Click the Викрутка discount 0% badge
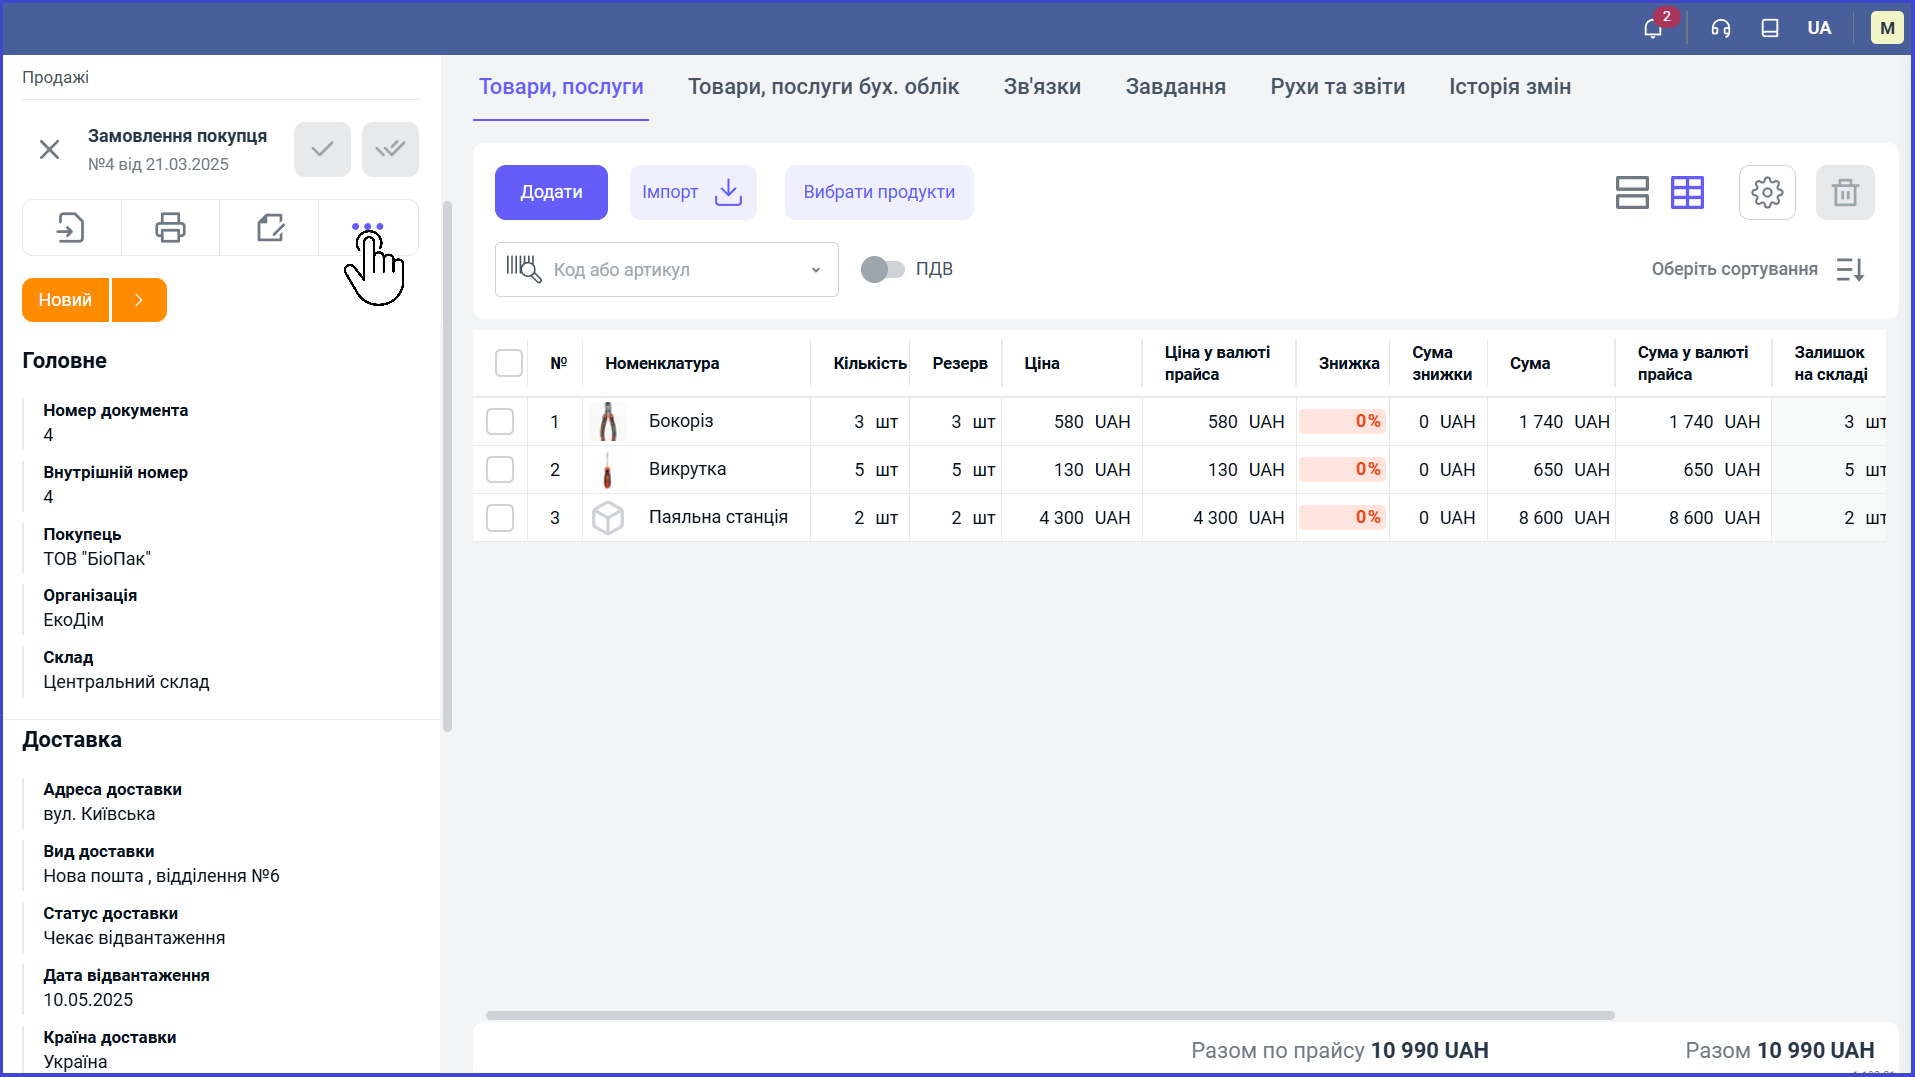 pos(1342,470)
